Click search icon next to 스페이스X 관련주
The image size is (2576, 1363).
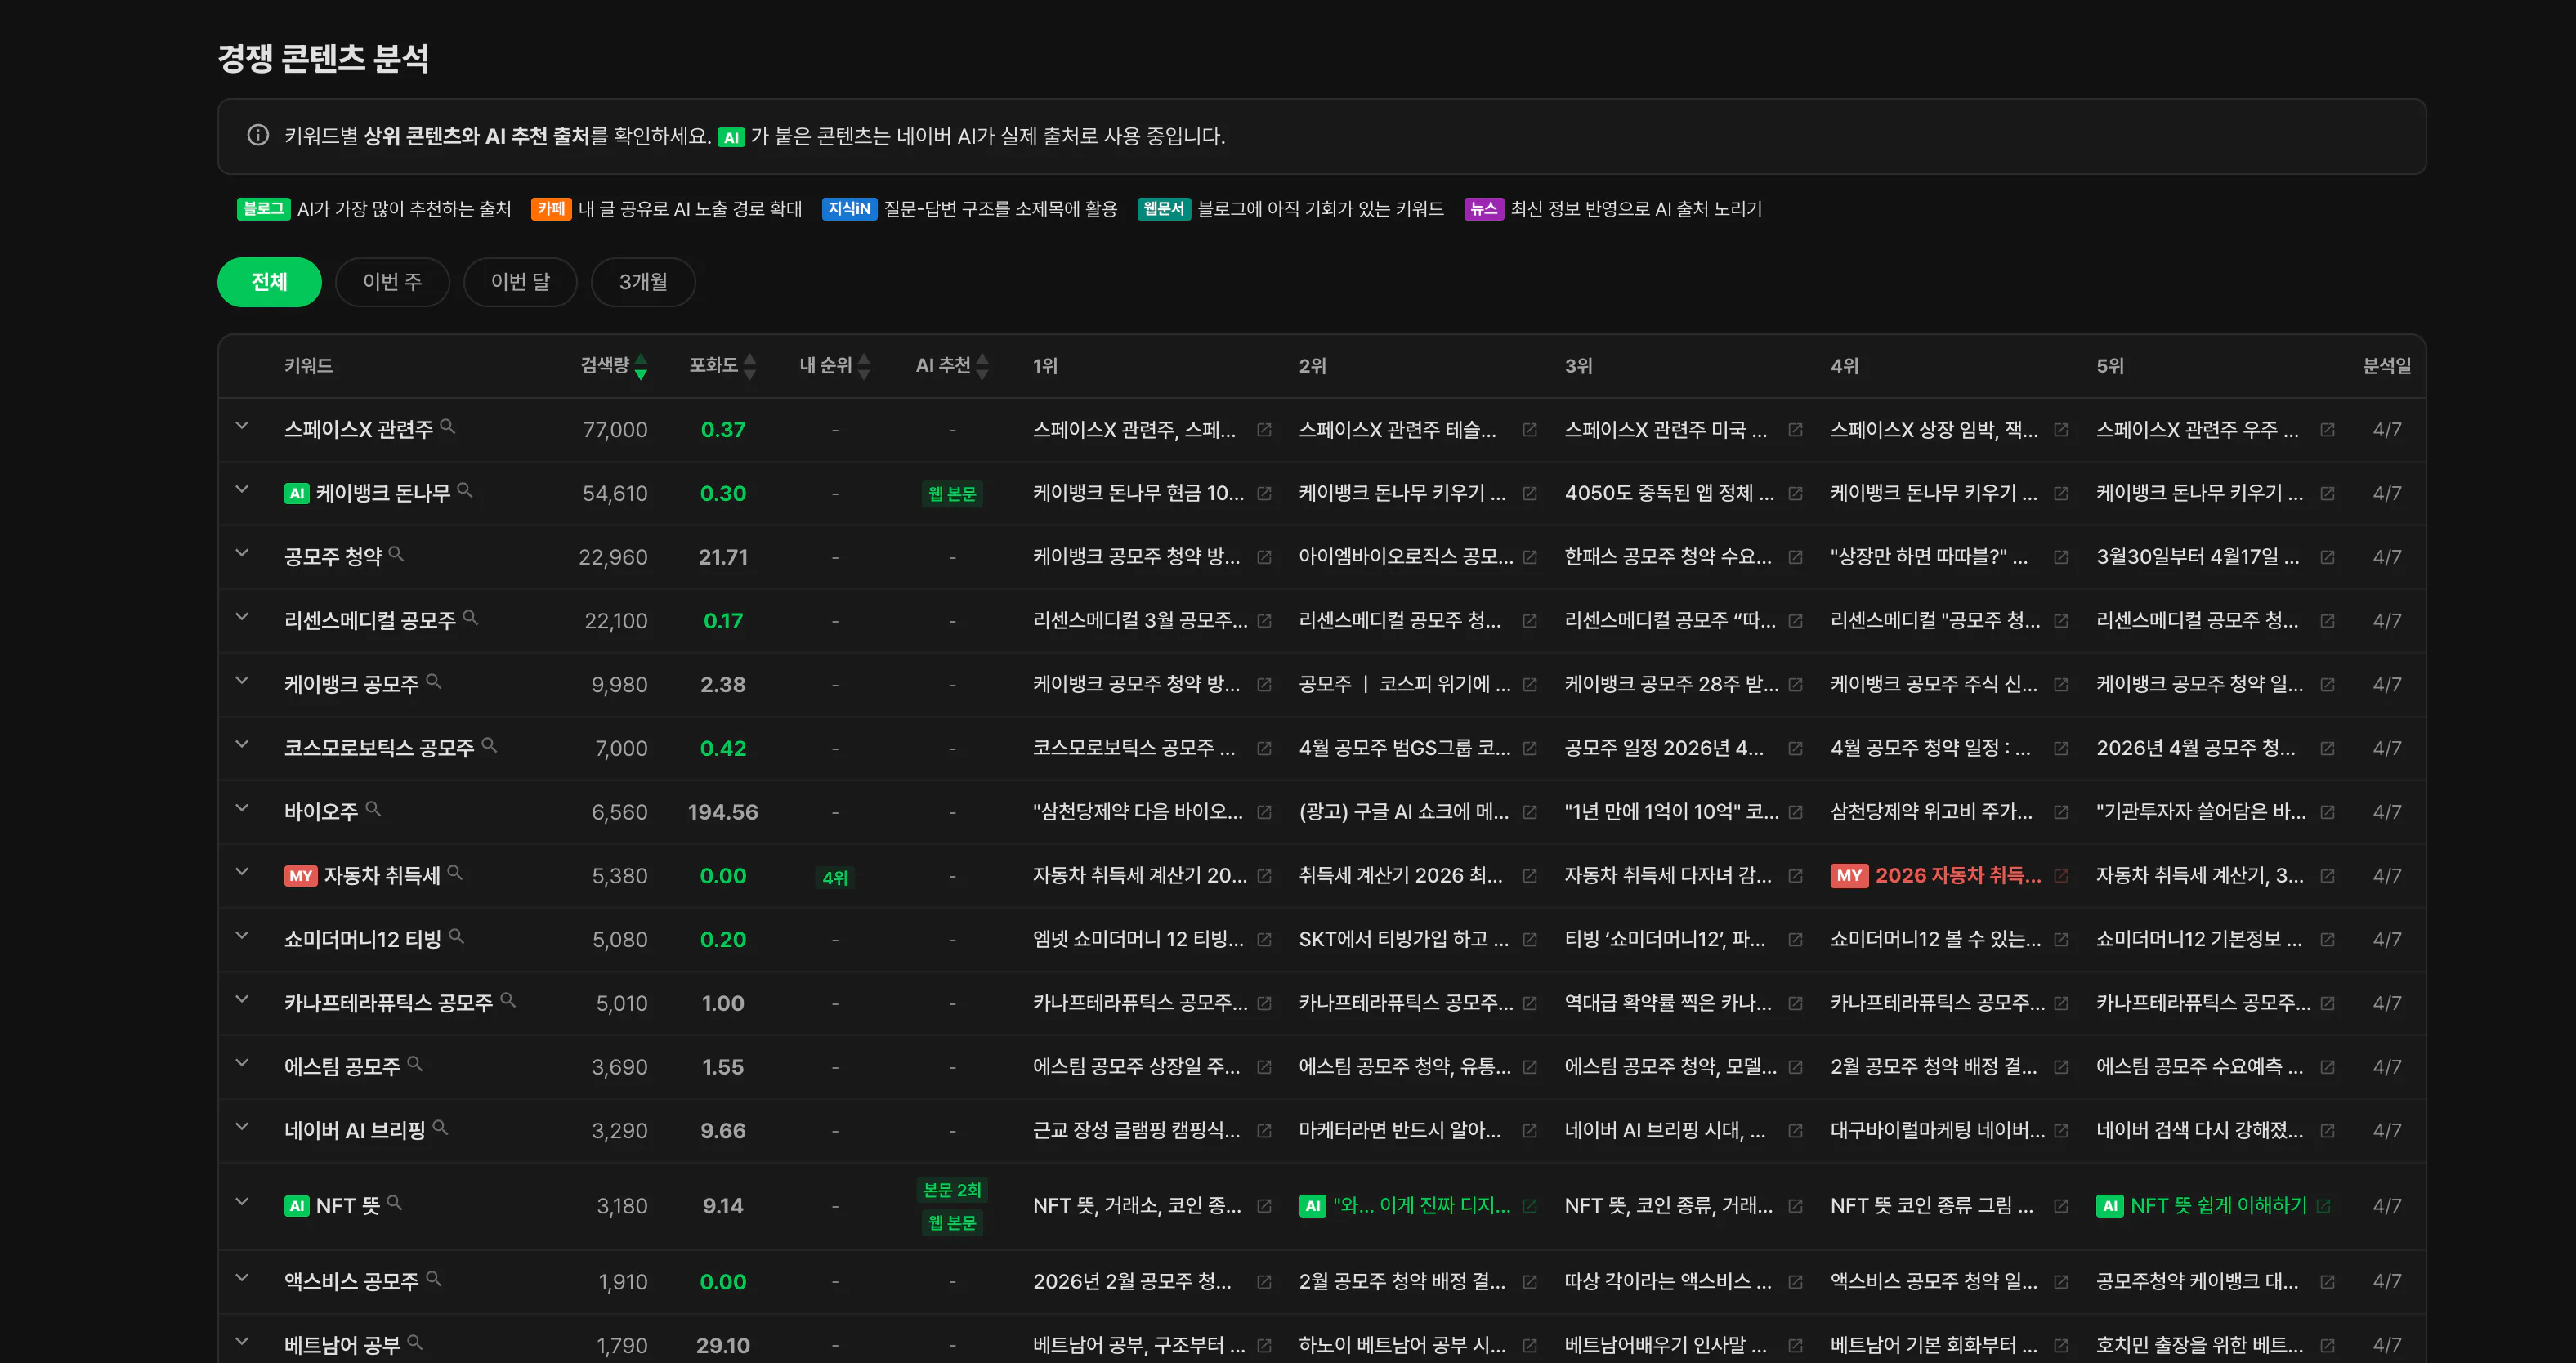(x=448, y=427)
